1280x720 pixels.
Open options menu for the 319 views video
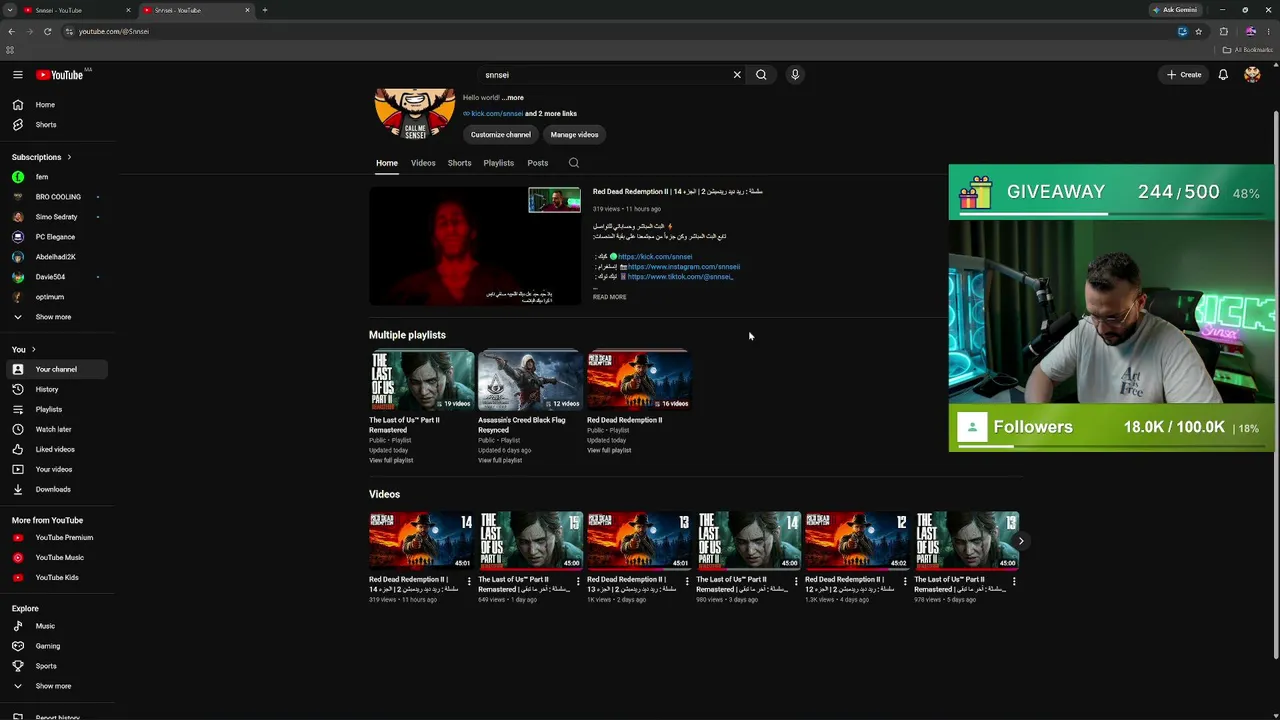[x=469, y=581]
